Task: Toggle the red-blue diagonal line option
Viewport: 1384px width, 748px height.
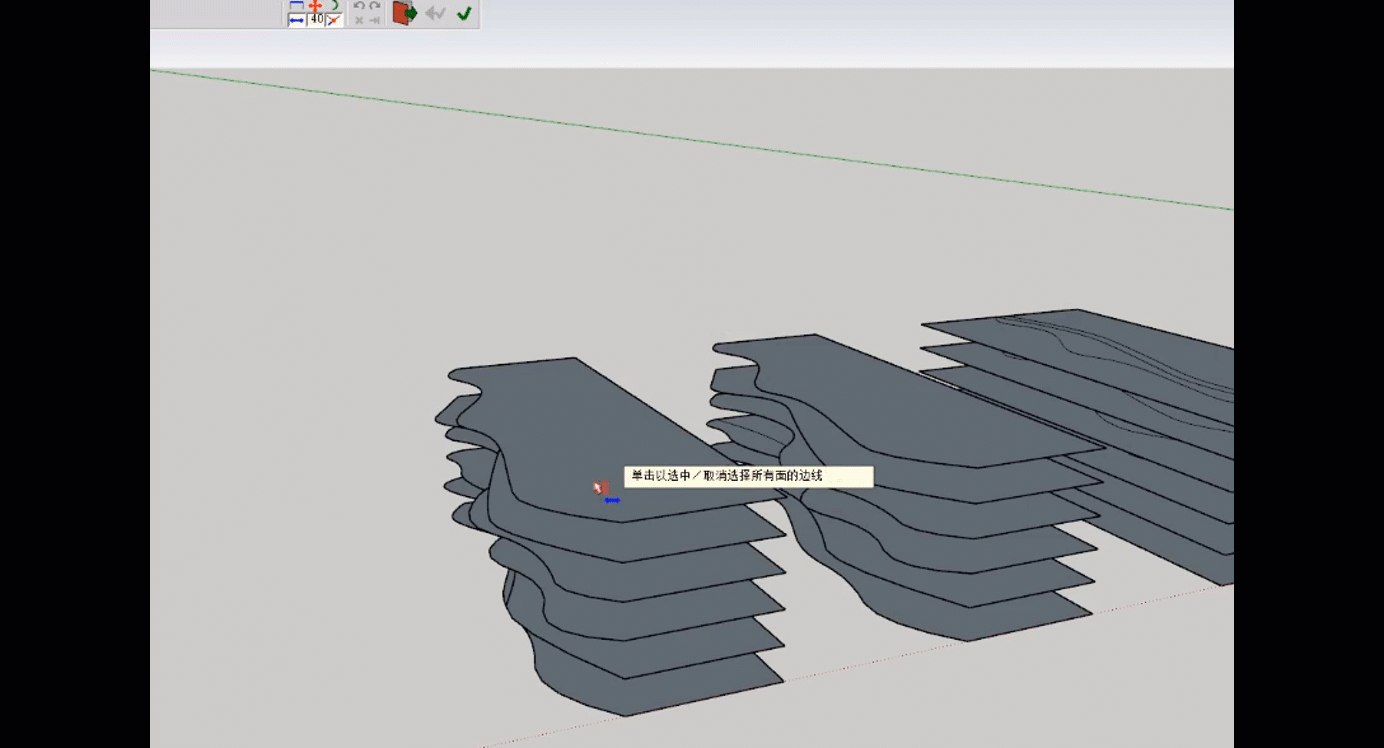Action: [334, 20]
